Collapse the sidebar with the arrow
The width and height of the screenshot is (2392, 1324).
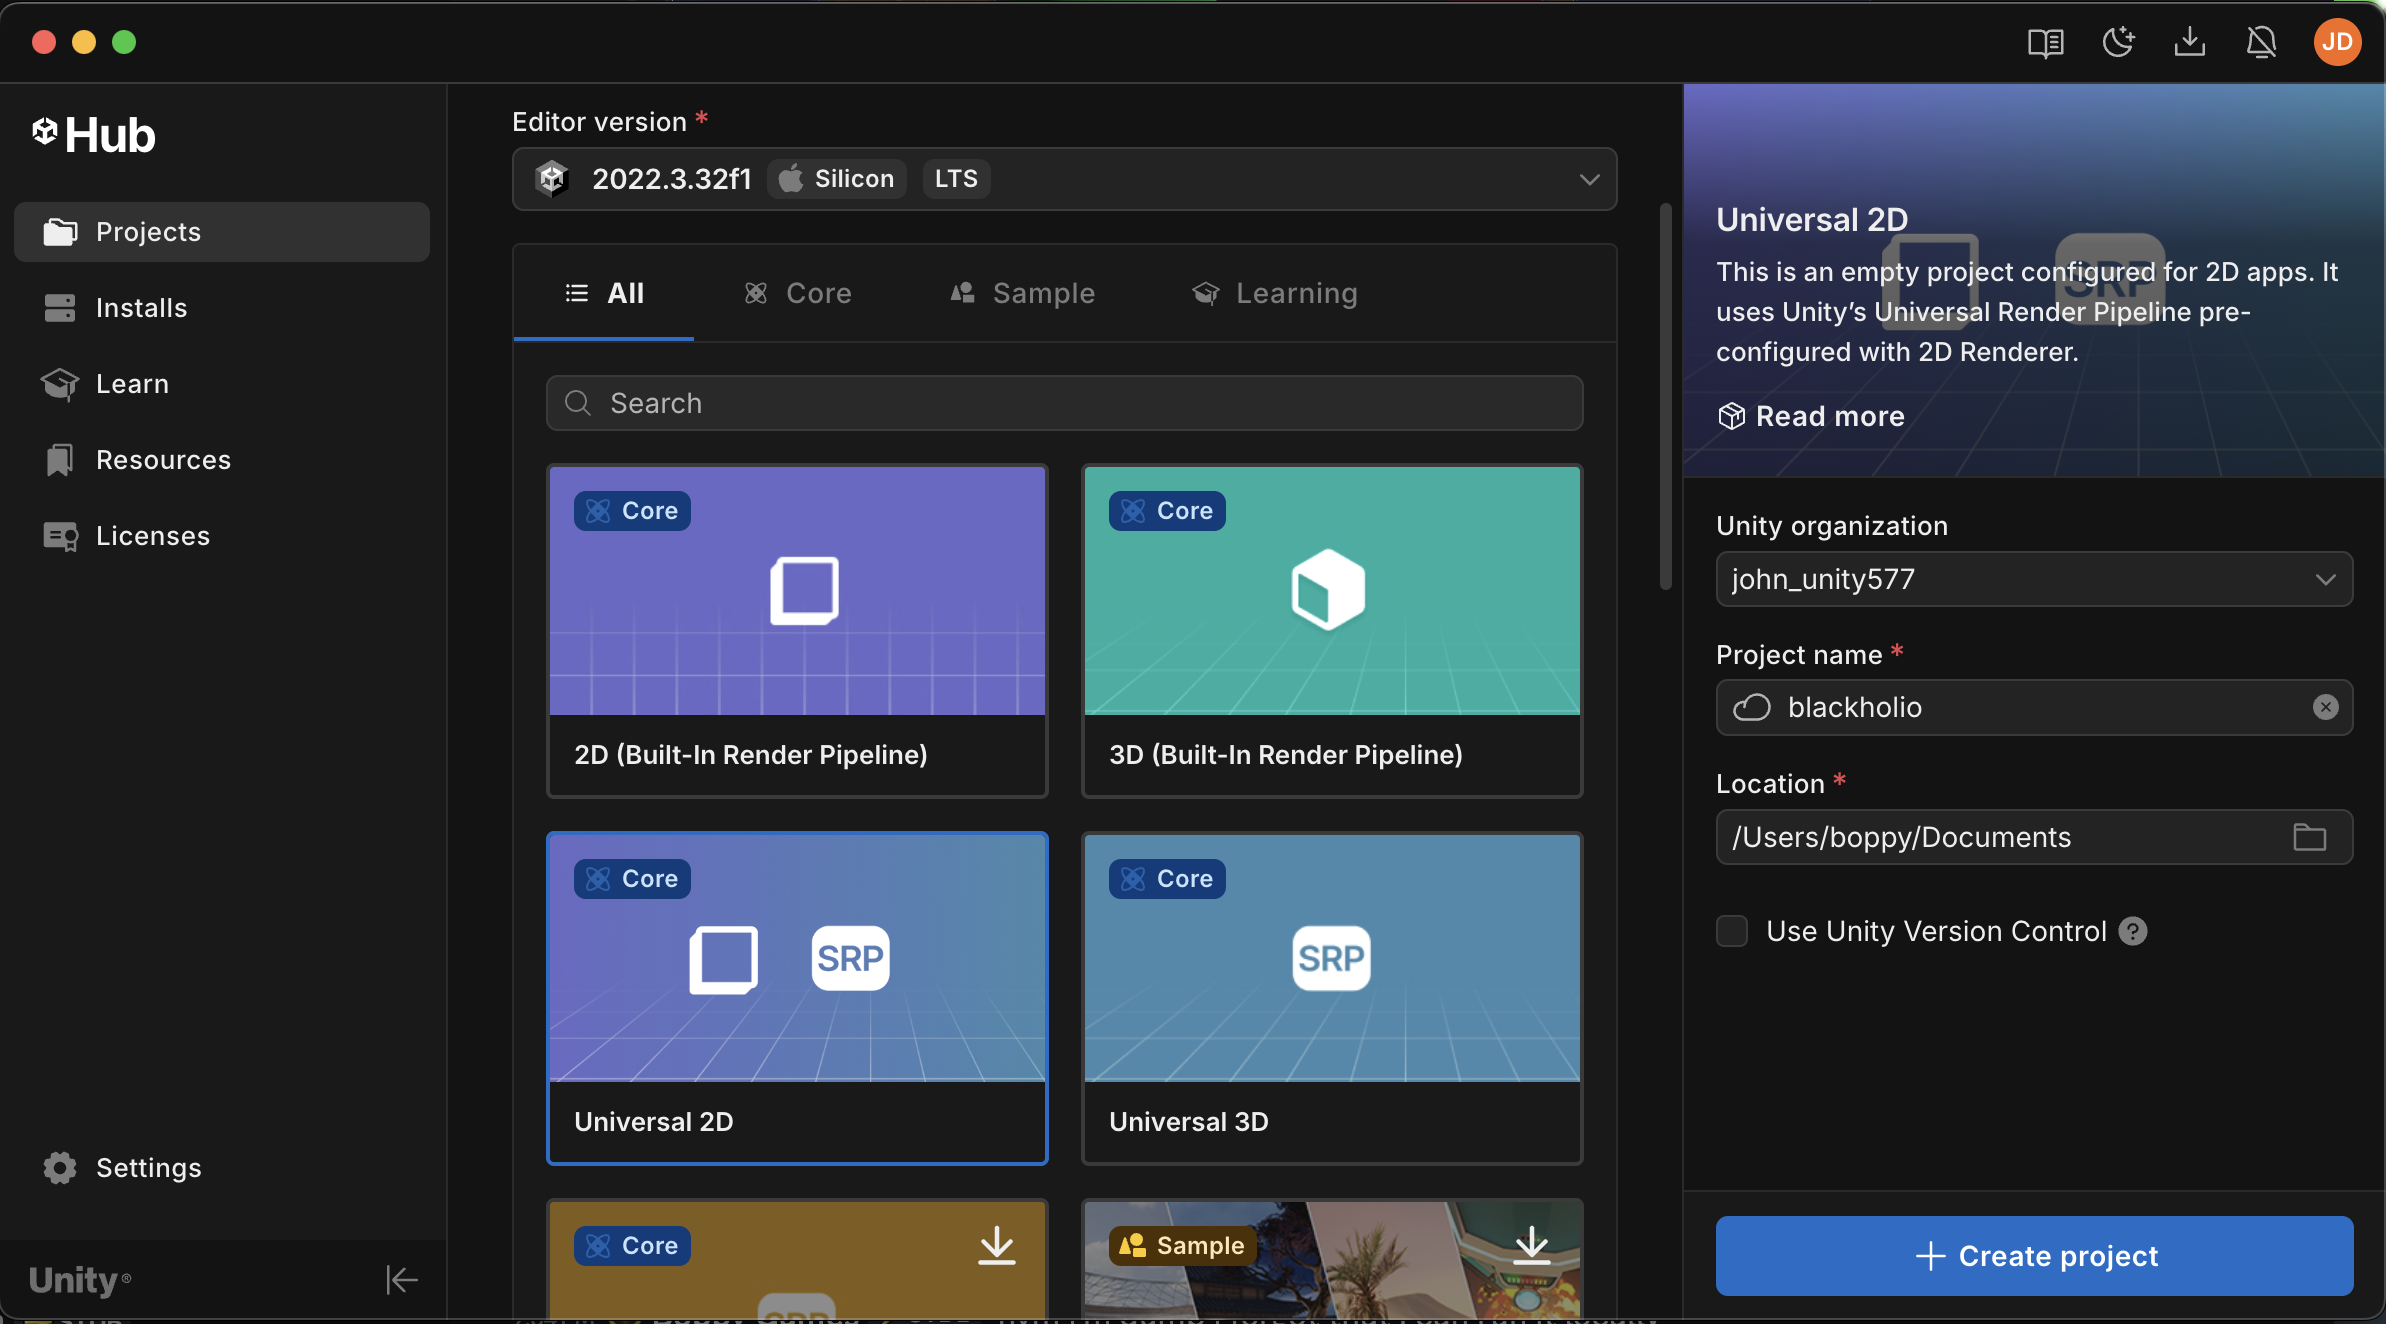pos(401,1279)
